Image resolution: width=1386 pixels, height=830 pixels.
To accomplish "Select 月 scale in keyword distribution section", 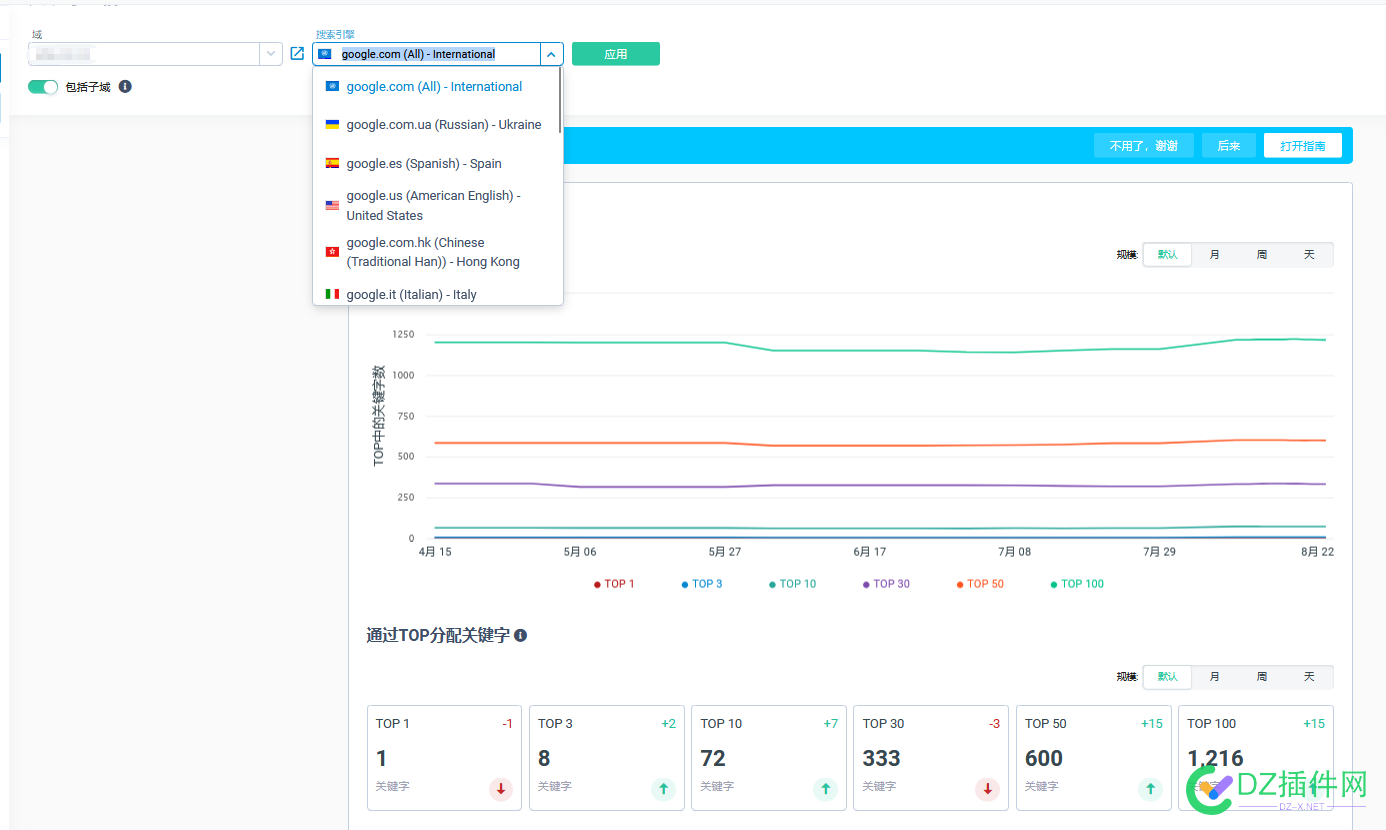I will point(1215,677).
